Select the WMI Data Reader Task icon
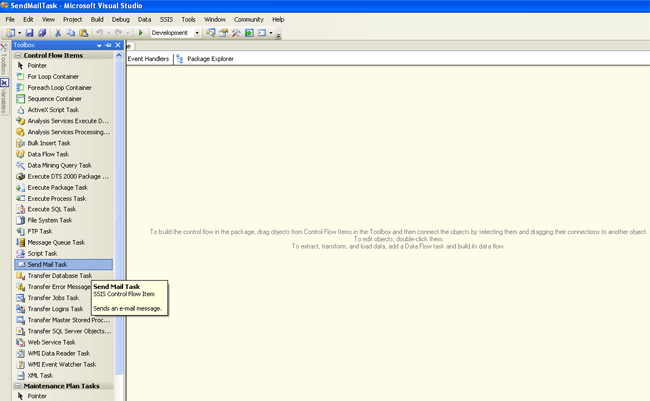This screenshot has height=401, width=650. pyautogui.click(x=20, y=354)
